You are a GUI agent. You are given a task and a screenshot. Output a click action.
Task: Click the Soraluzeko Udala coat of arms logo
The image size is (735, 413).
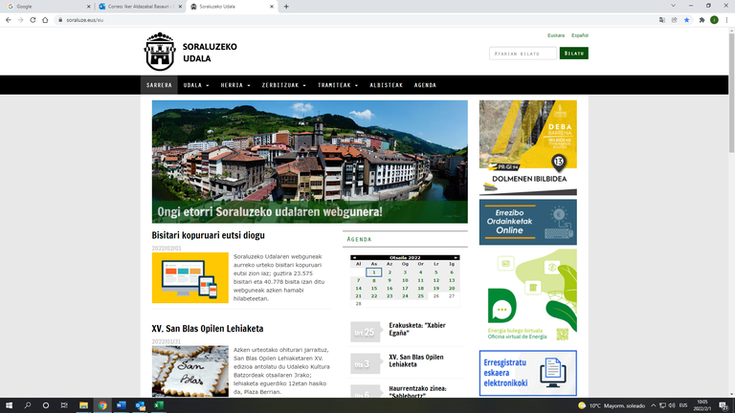pos(160,52)
